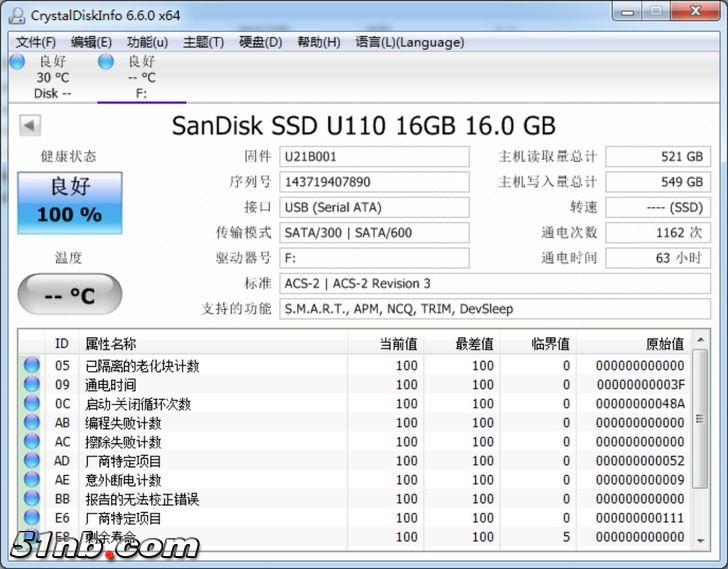
Task: Click the 原始值 column header
Action: click(634, 343)
